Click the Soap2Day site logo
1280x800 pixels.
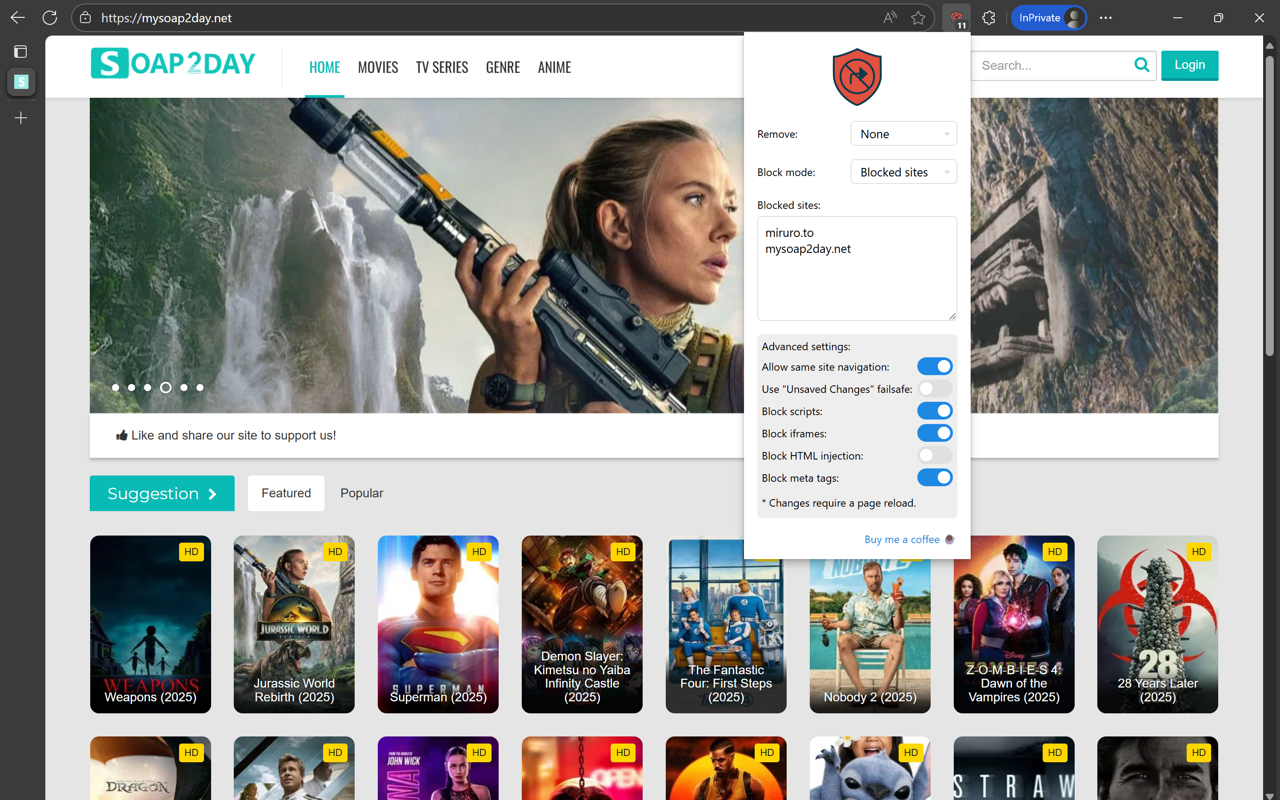pos(173,63)
